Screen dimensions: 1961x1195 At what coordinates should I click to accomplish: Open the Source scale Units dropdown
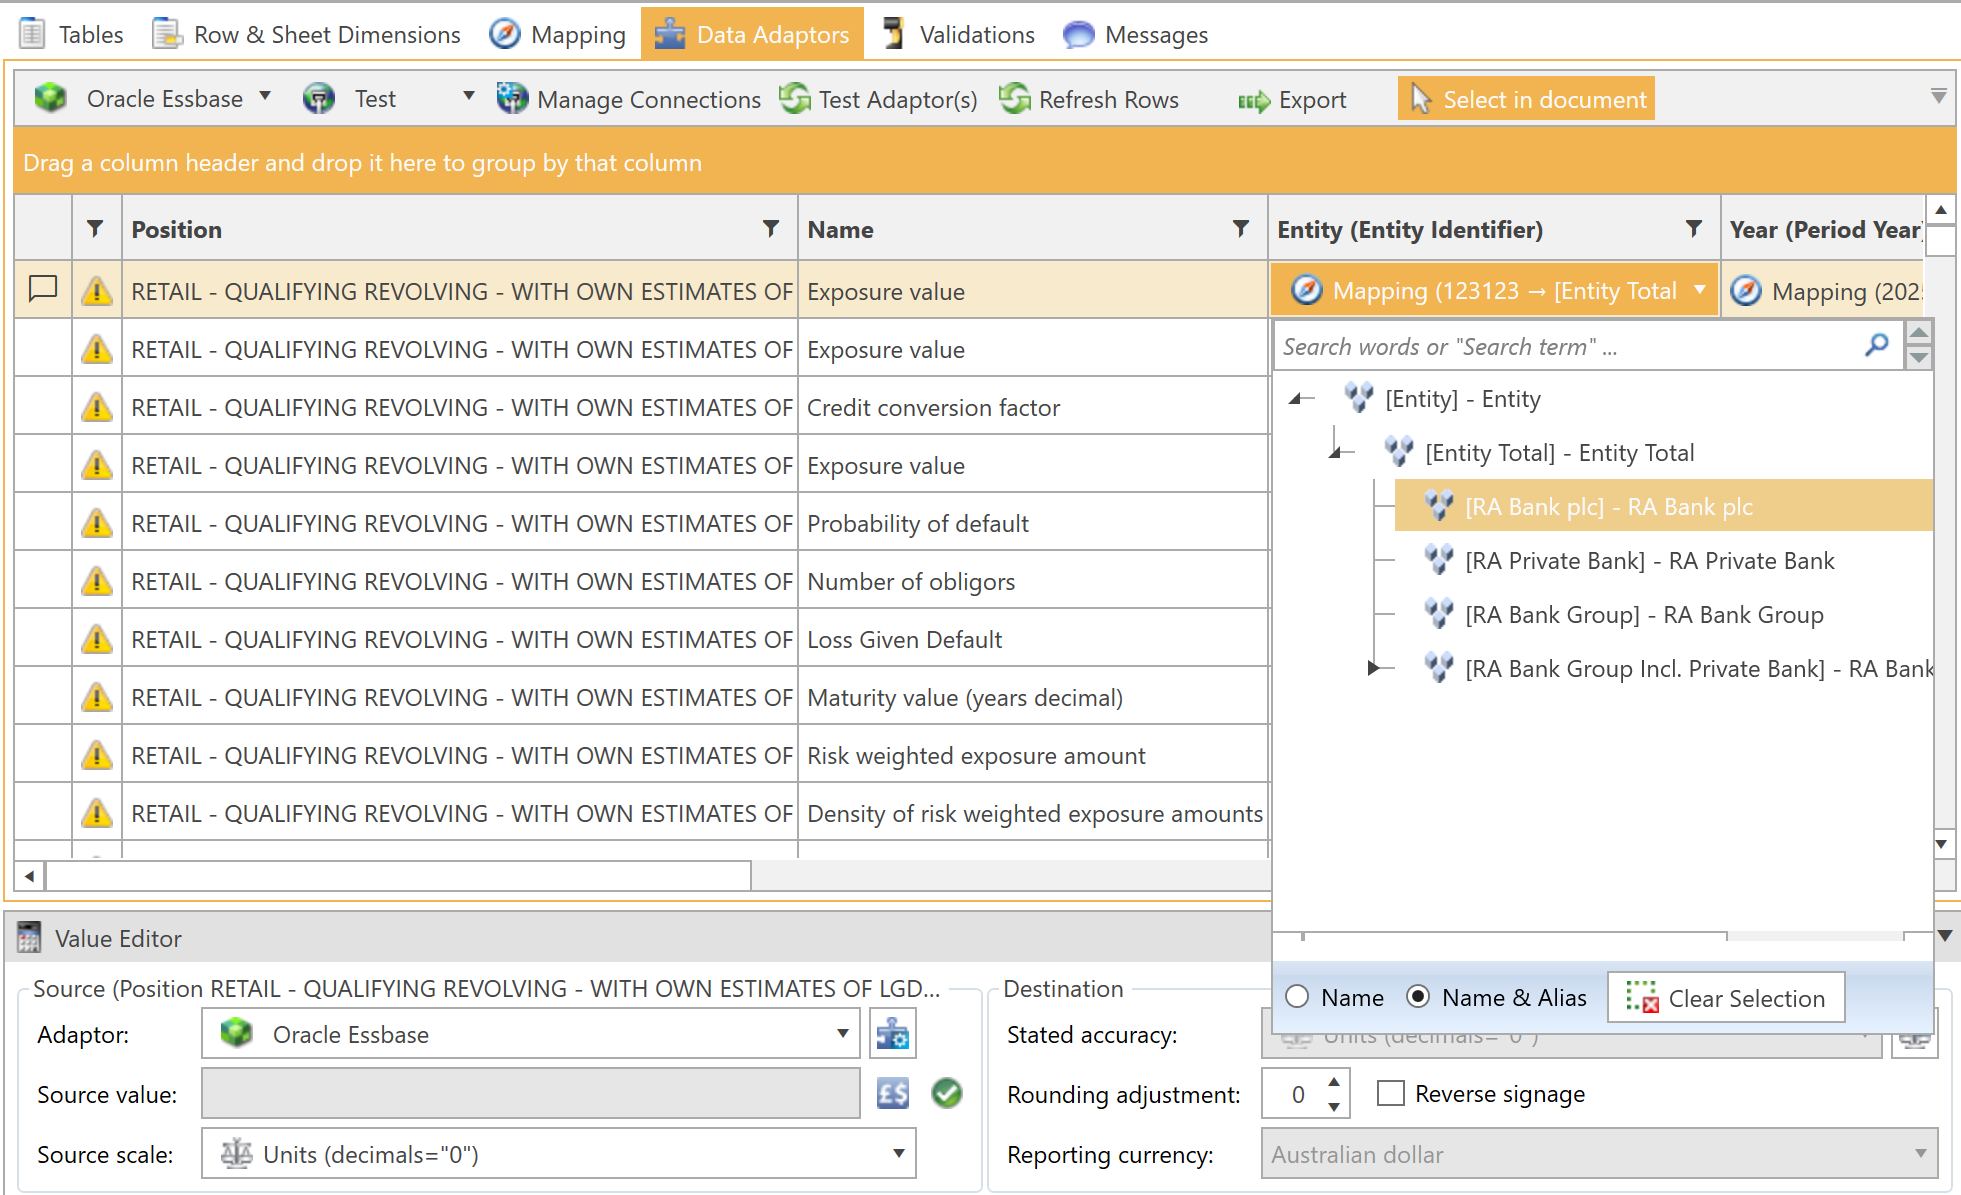[x=898, y=1154]
